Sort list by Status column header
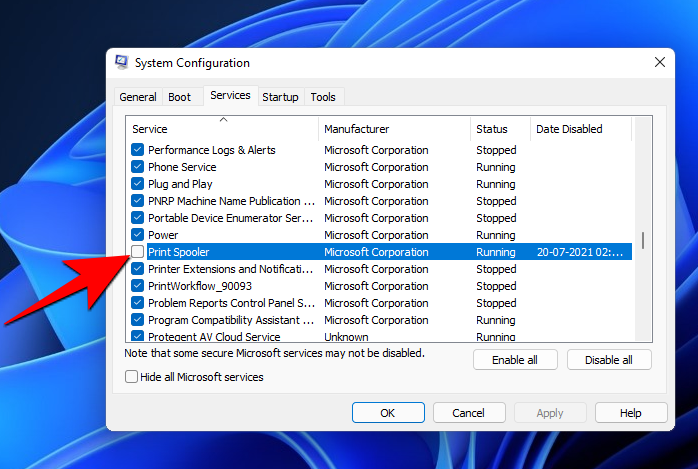 [499, 129]
